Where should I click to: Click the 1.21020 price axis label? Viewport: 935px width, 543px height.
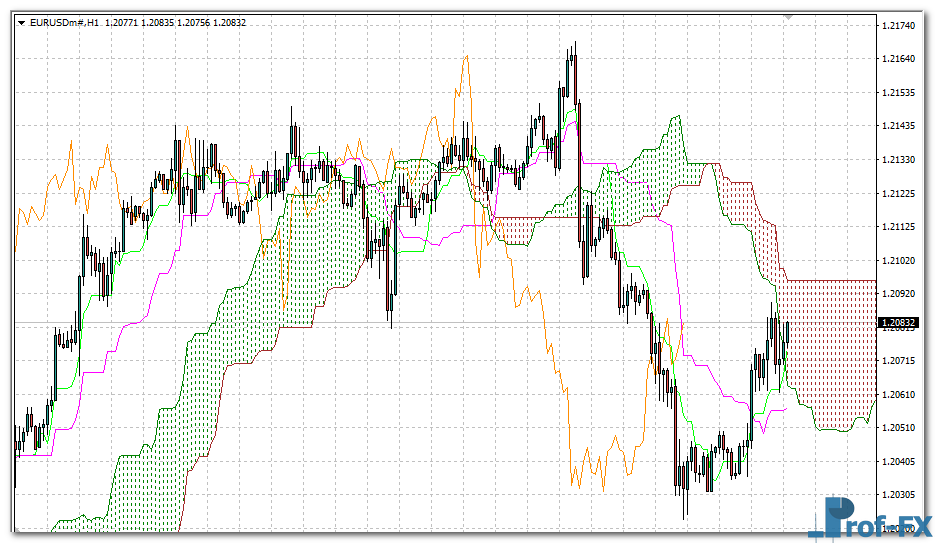901,260
